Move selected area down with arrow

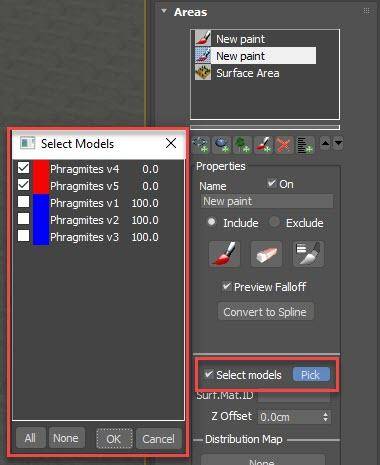pyautogui.click(x=338, y=144)
